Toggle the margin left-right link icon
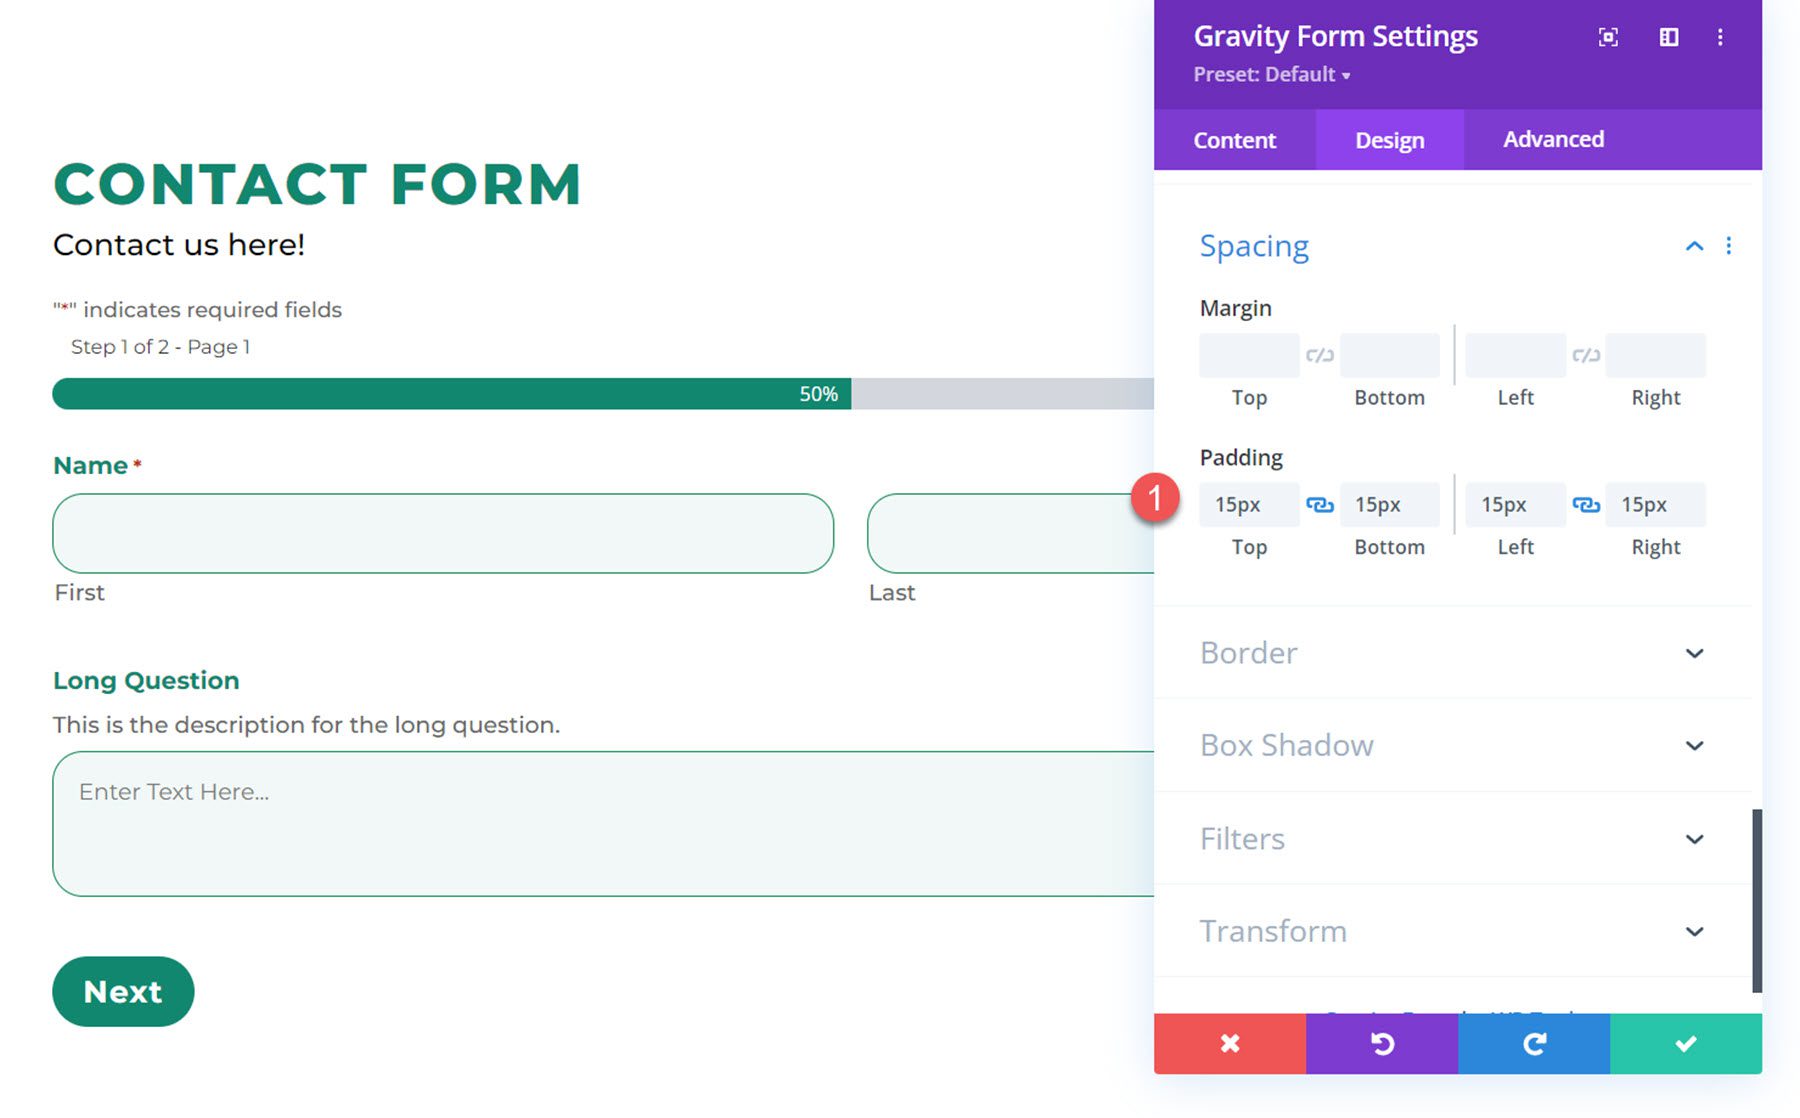Image resolution: width=1800 pixels, height=1118 pixels. pyautogui.click(x=1586, y=355)
